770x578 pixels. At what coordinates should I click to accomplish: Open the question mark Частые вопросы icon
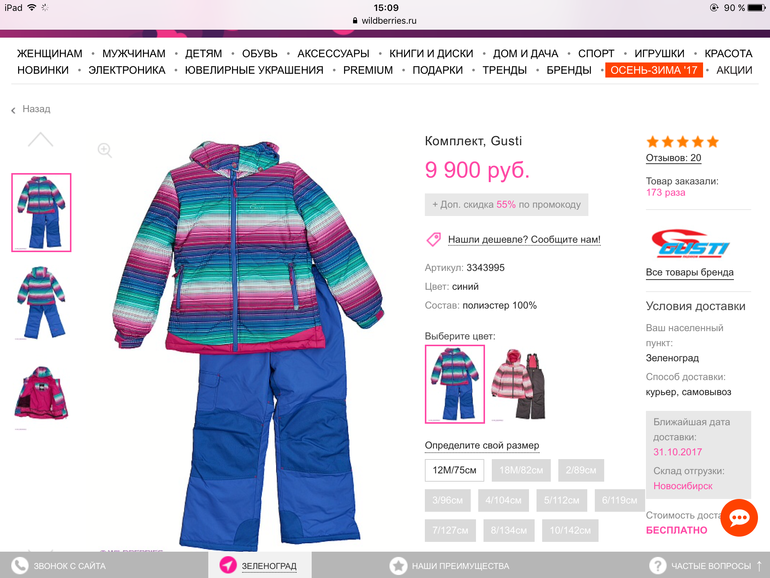coord(658,566)
